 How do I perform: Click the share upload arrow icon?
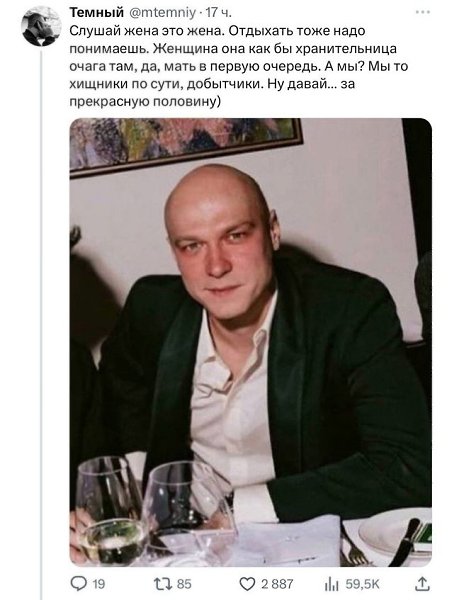(x=422, y=584)
